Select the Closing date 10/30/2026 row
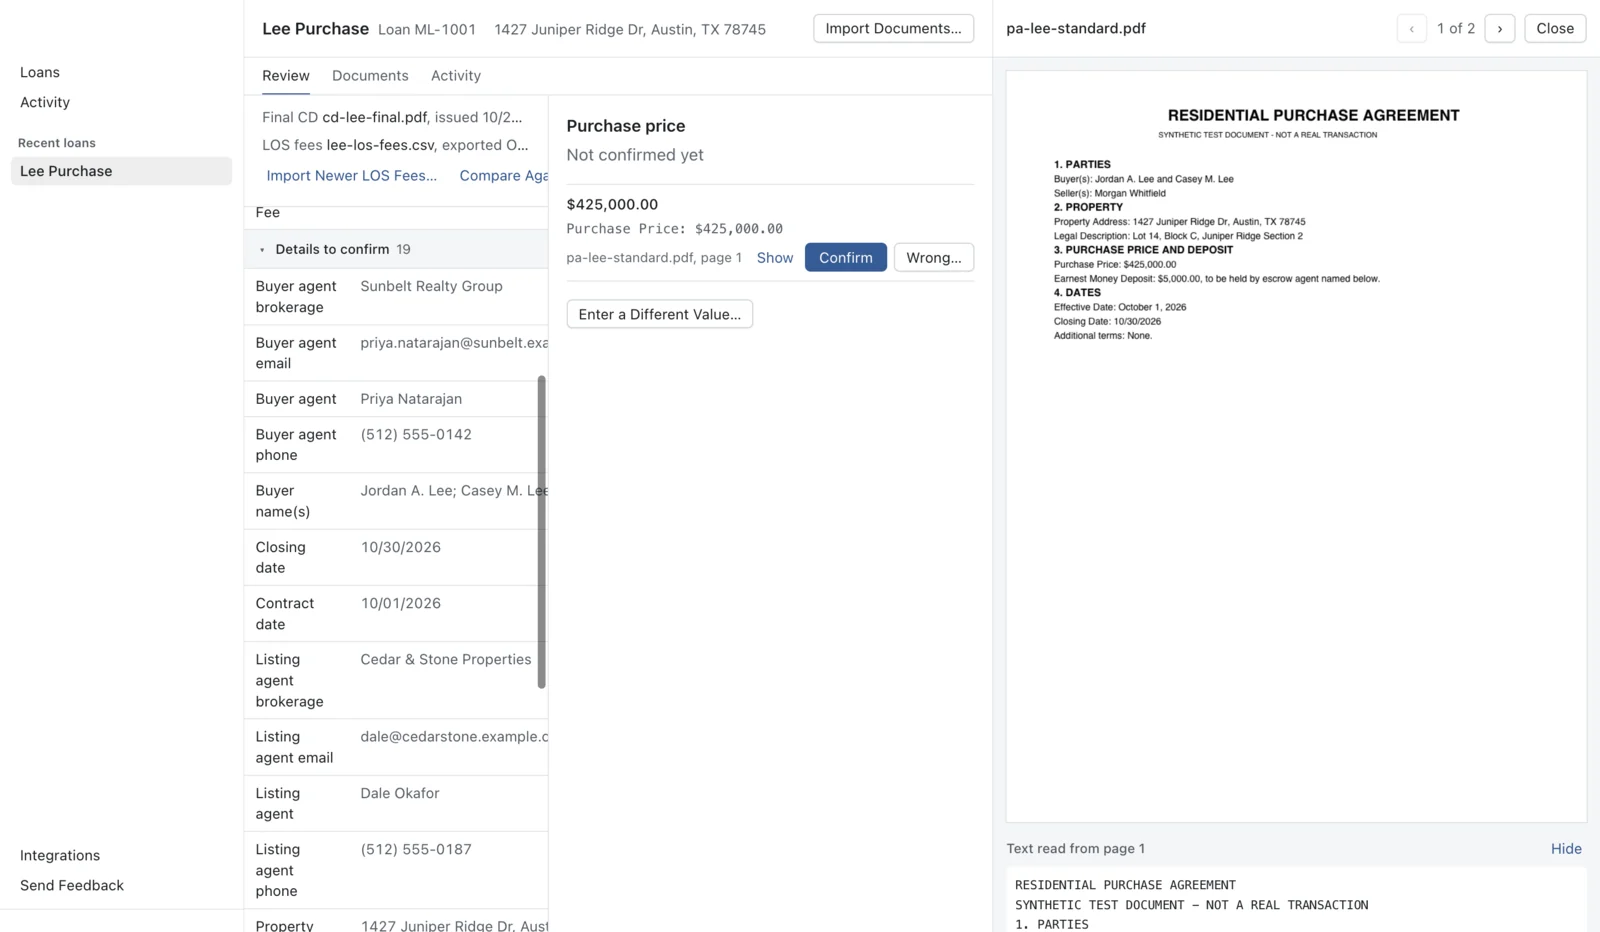 click(x=396, y=557)
